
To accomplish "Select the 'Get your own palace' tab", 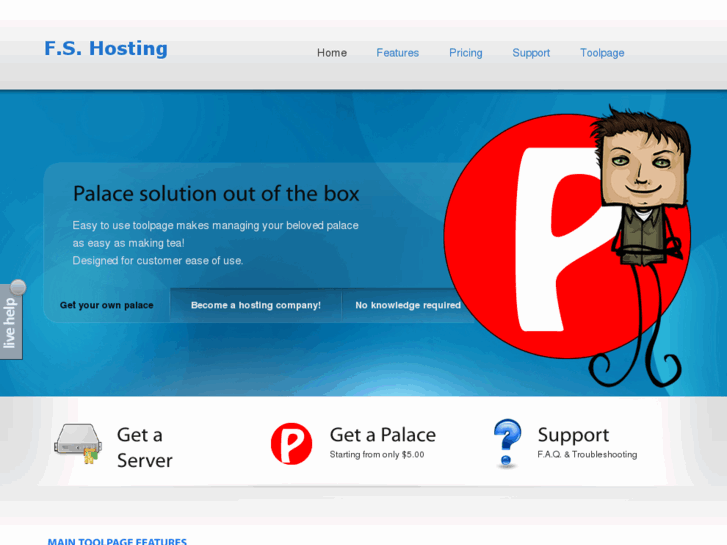I will coord(107,305).
